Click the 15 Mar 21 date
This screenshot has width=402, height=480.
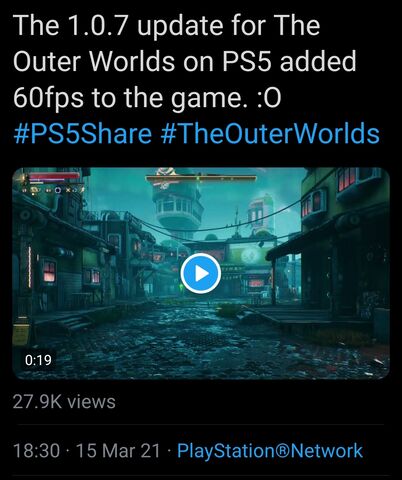pyautogui.click(x=119, y=451)
